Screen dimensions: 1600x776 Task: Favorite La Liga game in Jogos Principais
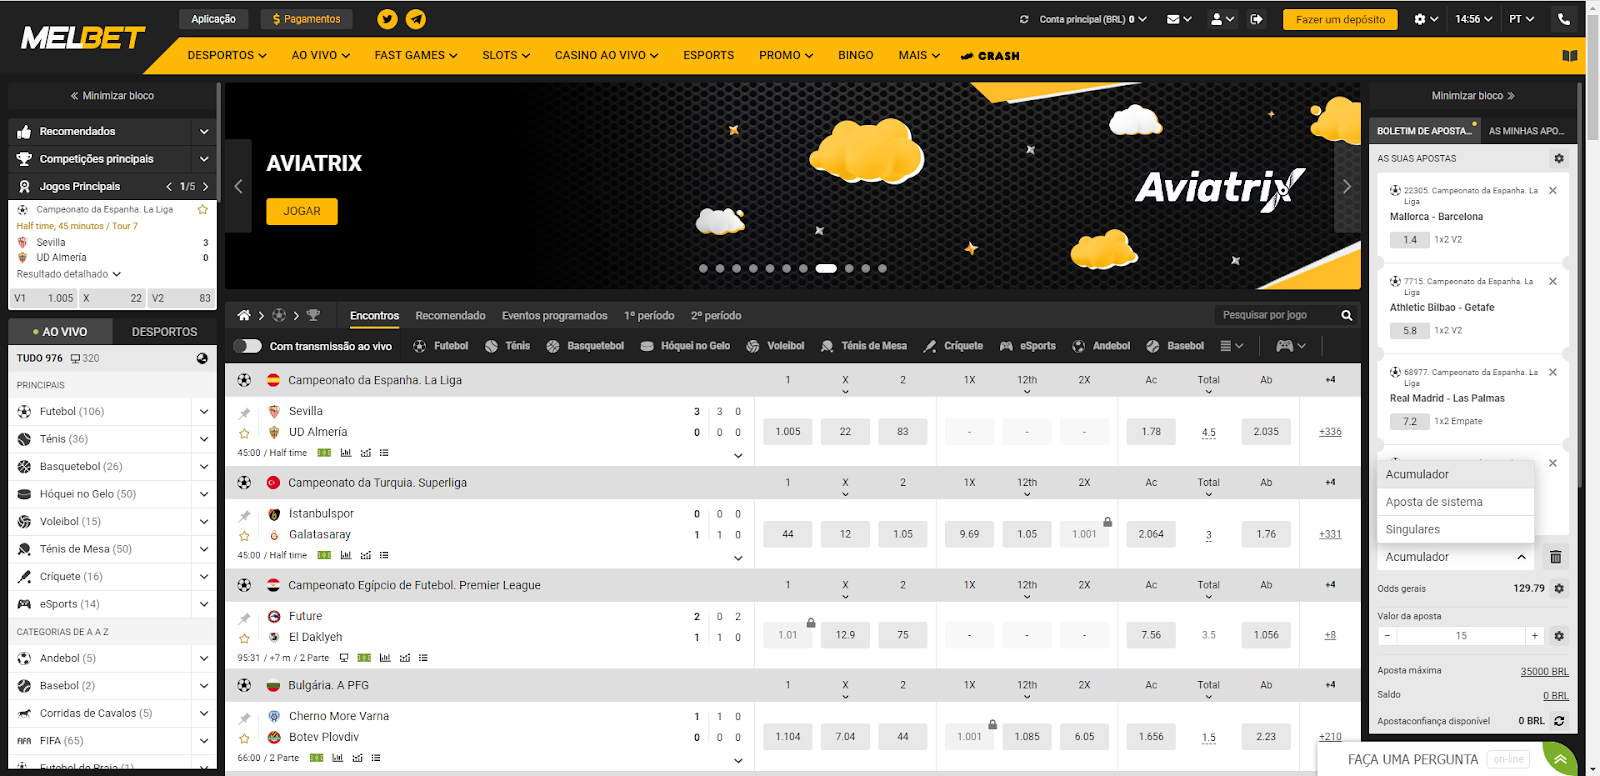point(203,210)
